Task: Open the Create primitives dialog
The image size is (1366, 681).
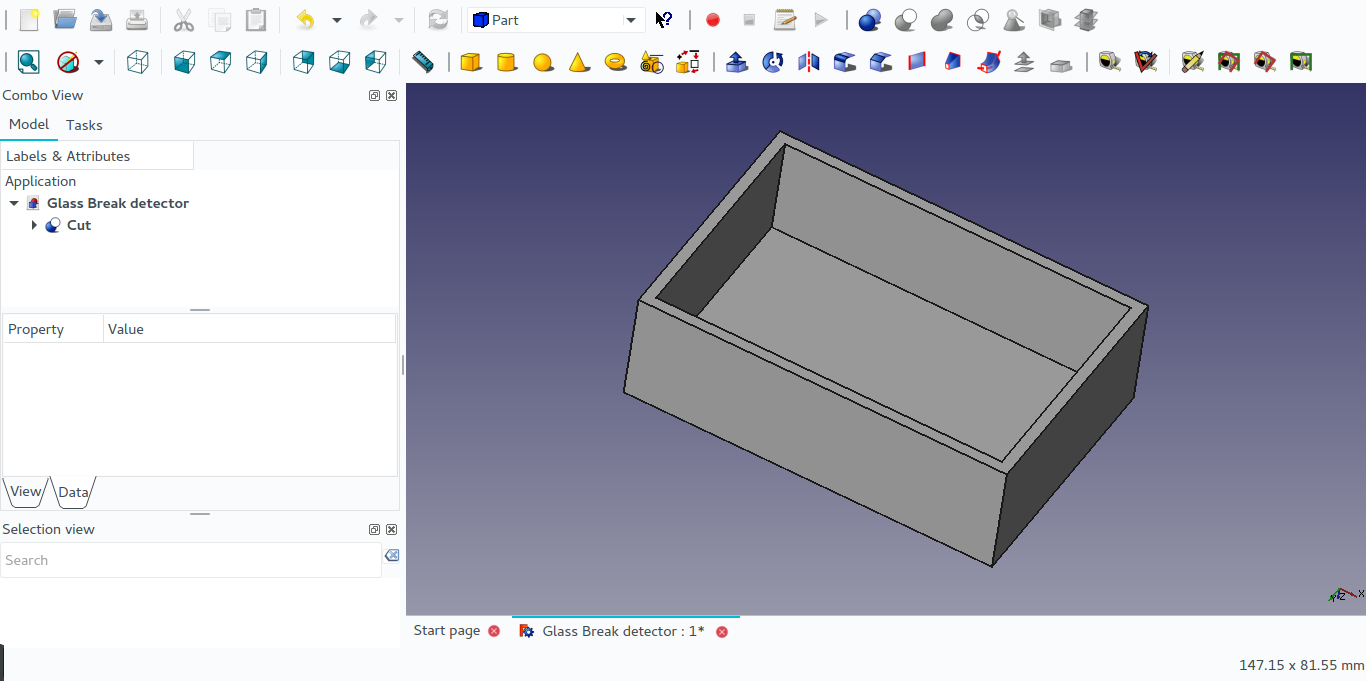Action: click(651, 62)
